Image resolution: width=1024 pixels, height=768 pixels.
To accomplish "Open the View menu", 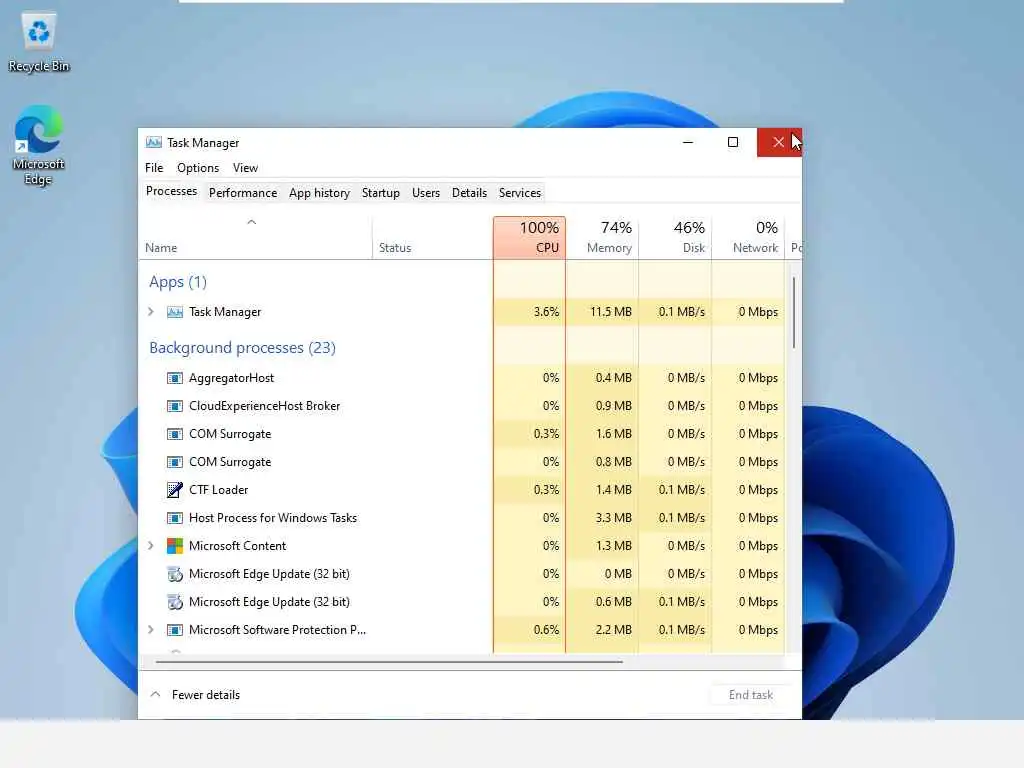I will 246,168.
